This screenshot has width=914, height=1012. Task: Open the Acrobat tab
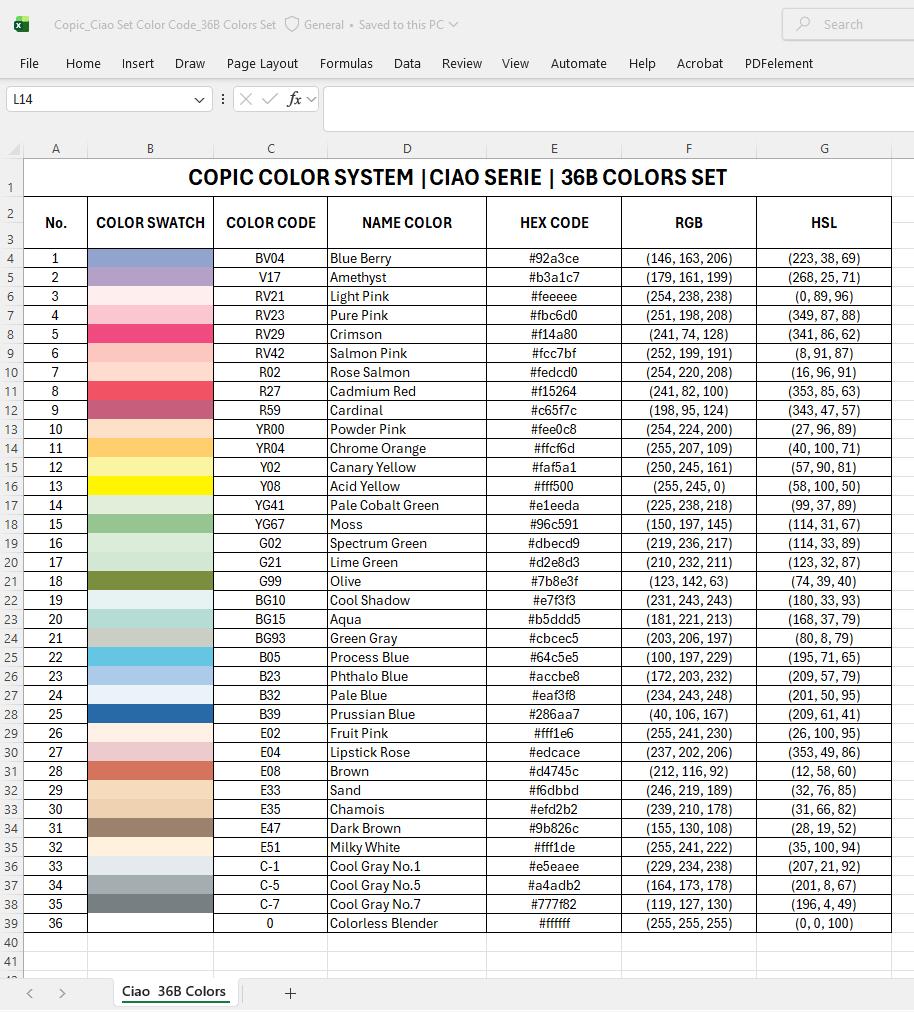[700, 63]
